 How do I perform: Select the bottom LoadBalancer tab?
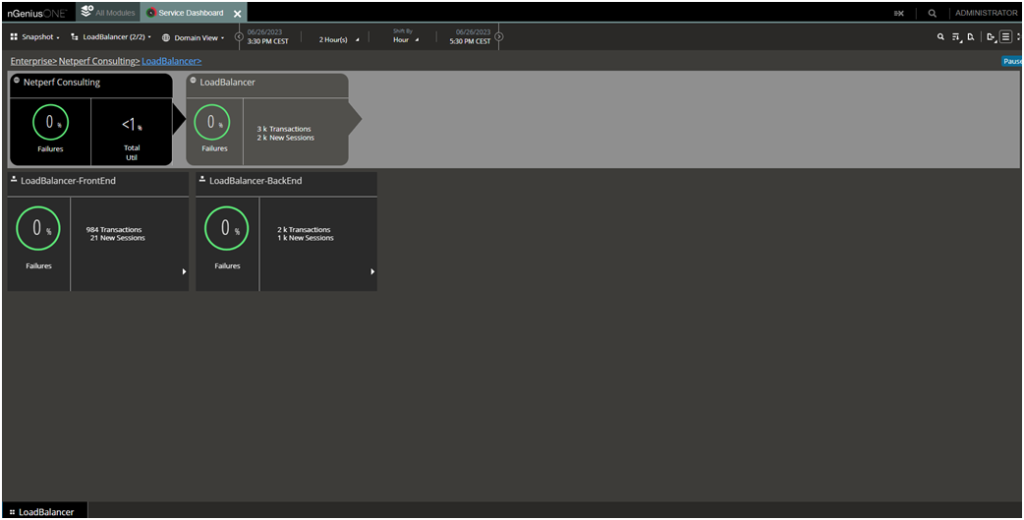pyautogui.click(x=44, y=512)
